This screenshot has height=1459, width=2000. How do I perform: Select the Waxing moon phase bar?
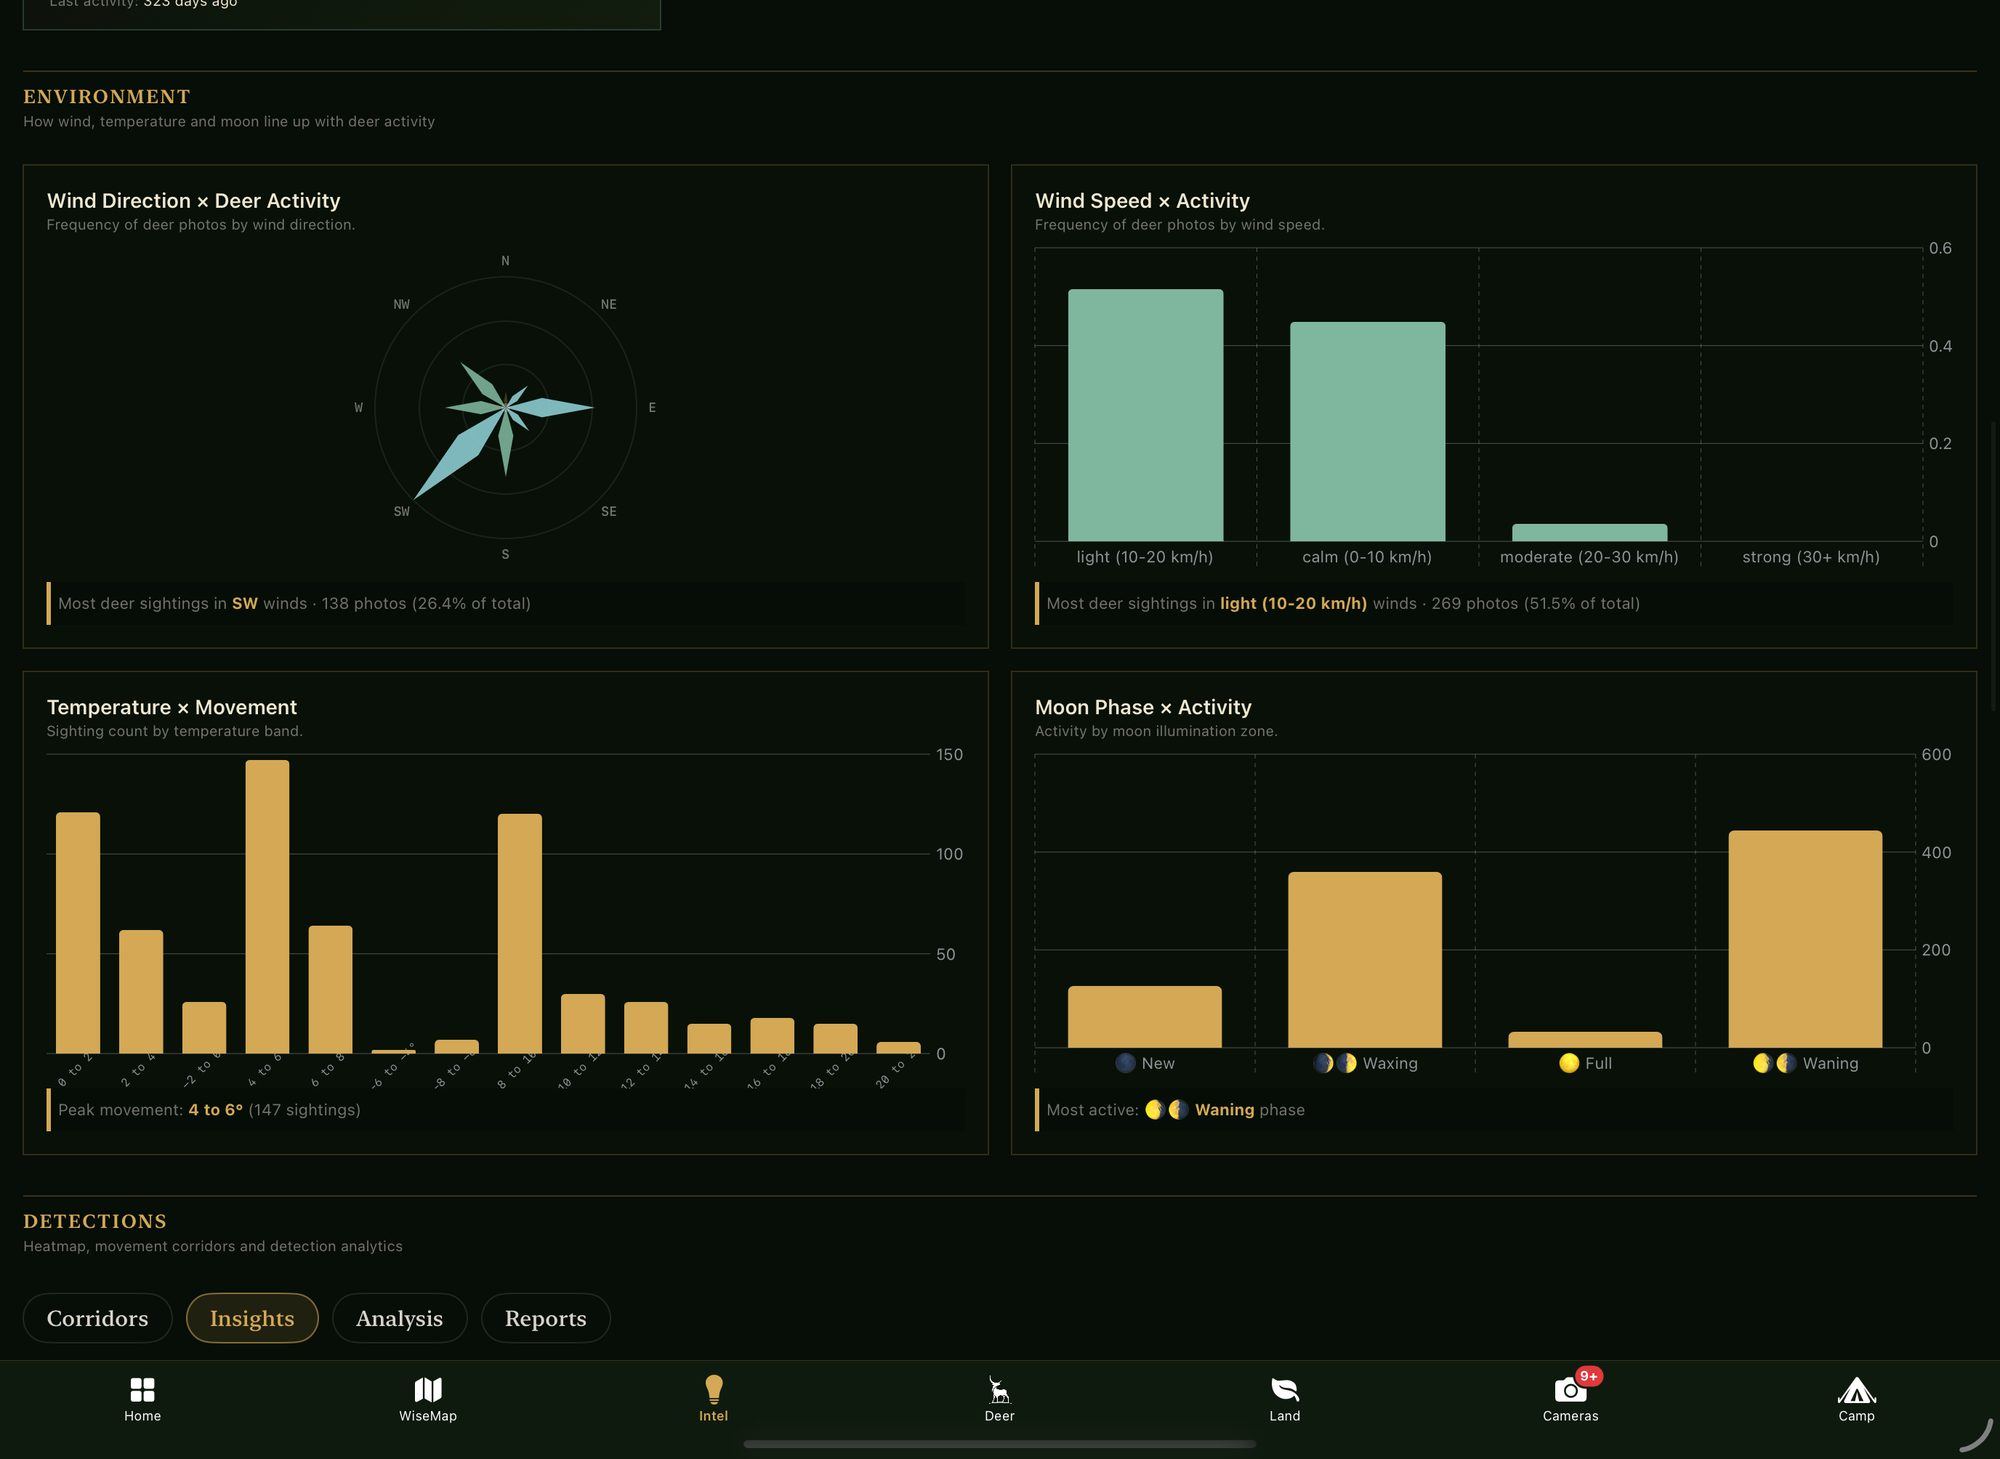pyautogui.click(x=1365, y=960)
